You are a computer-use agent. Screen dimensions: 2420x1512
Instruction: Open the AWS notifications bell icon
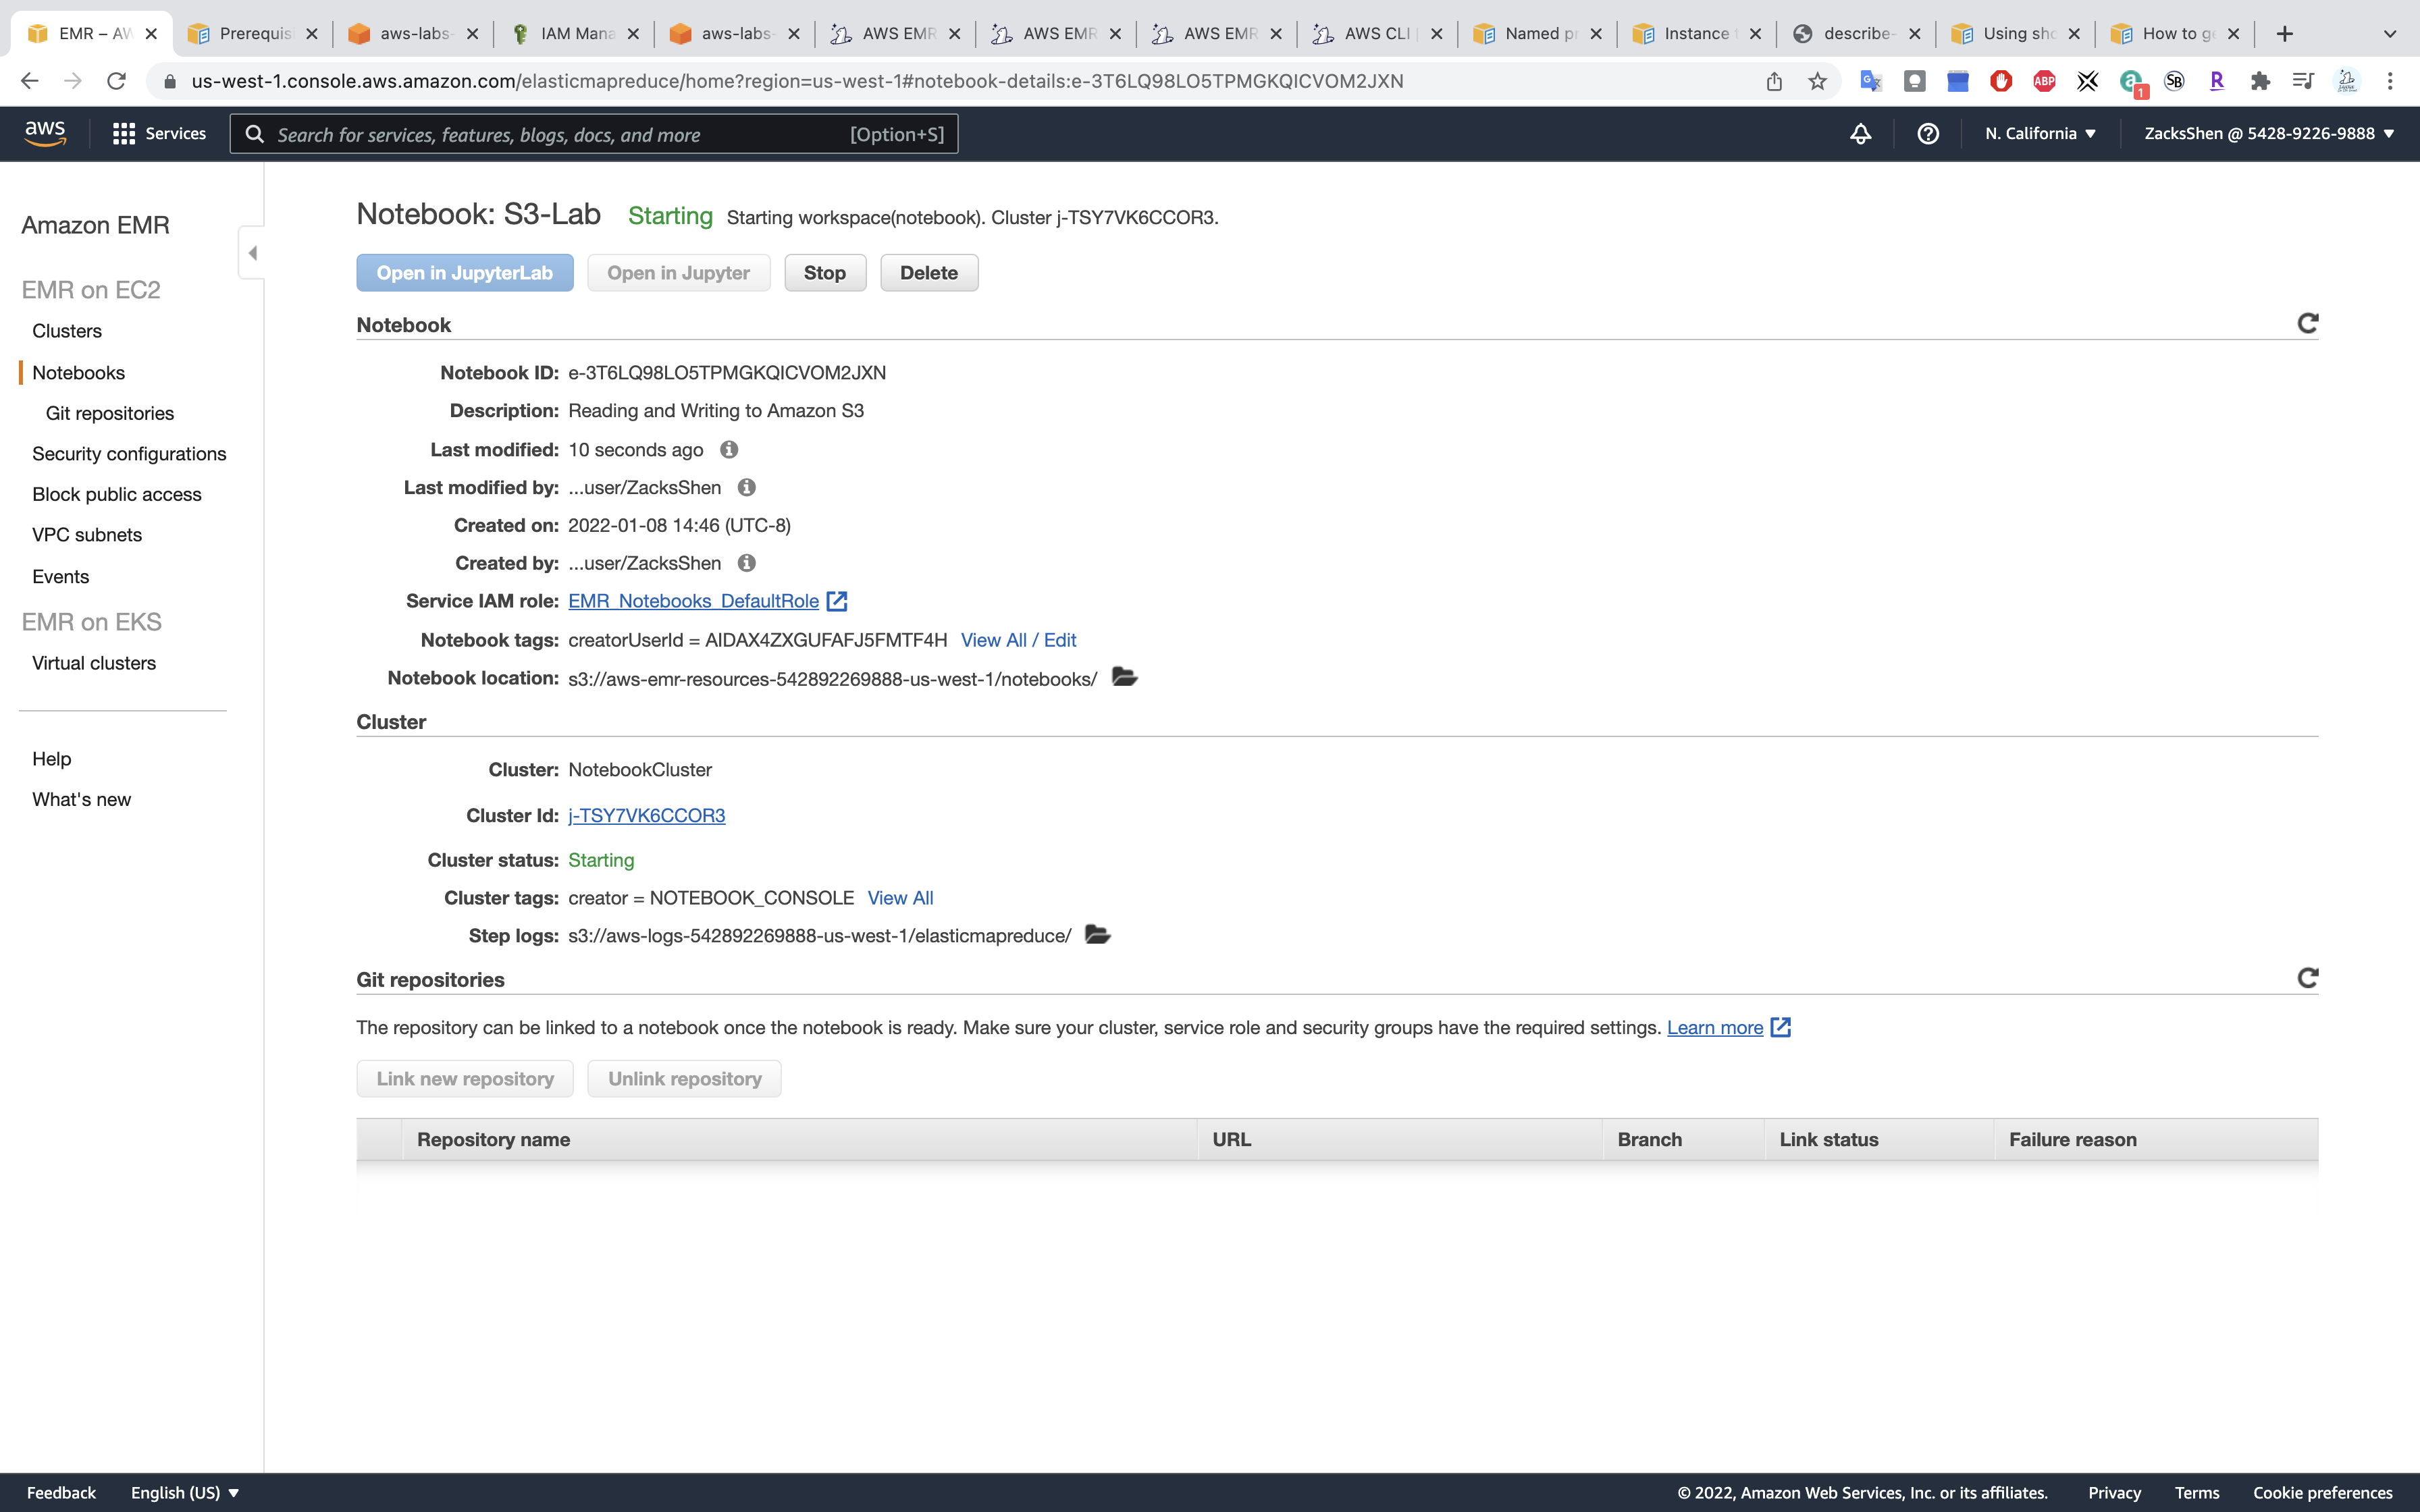[1860, 134]
